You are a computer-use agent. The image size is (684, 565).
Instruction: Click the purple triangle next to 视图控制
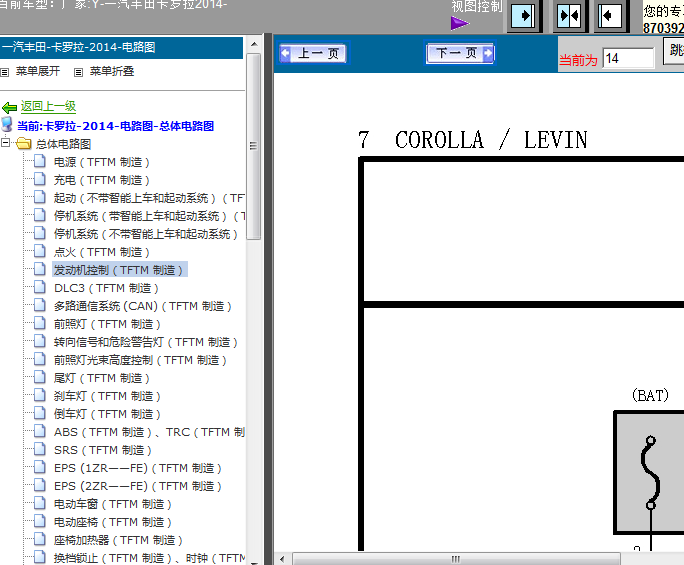pyautogui.click(x=459, y=23)
